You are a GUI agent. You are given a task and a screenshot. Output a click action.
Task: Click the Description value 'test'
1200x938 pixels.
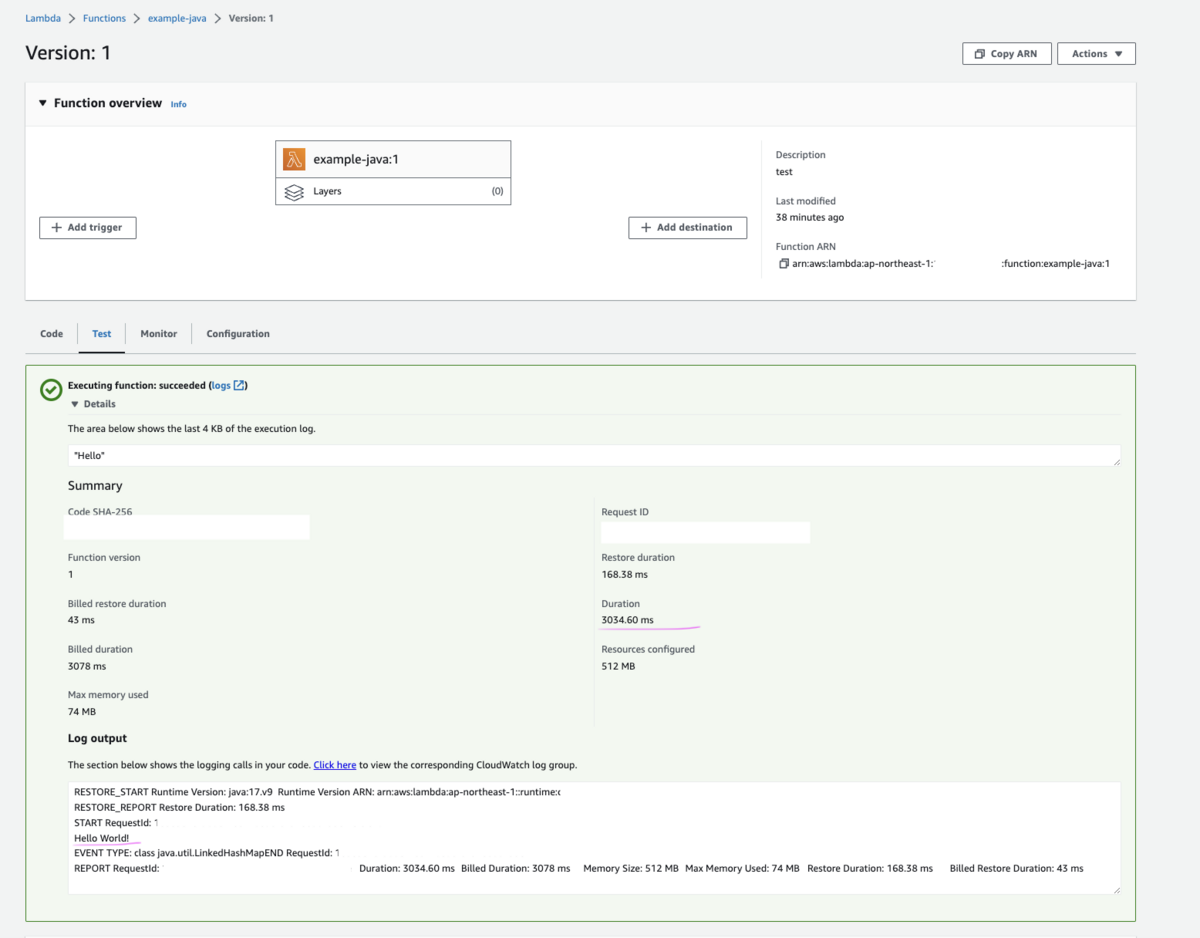(784, 172)
